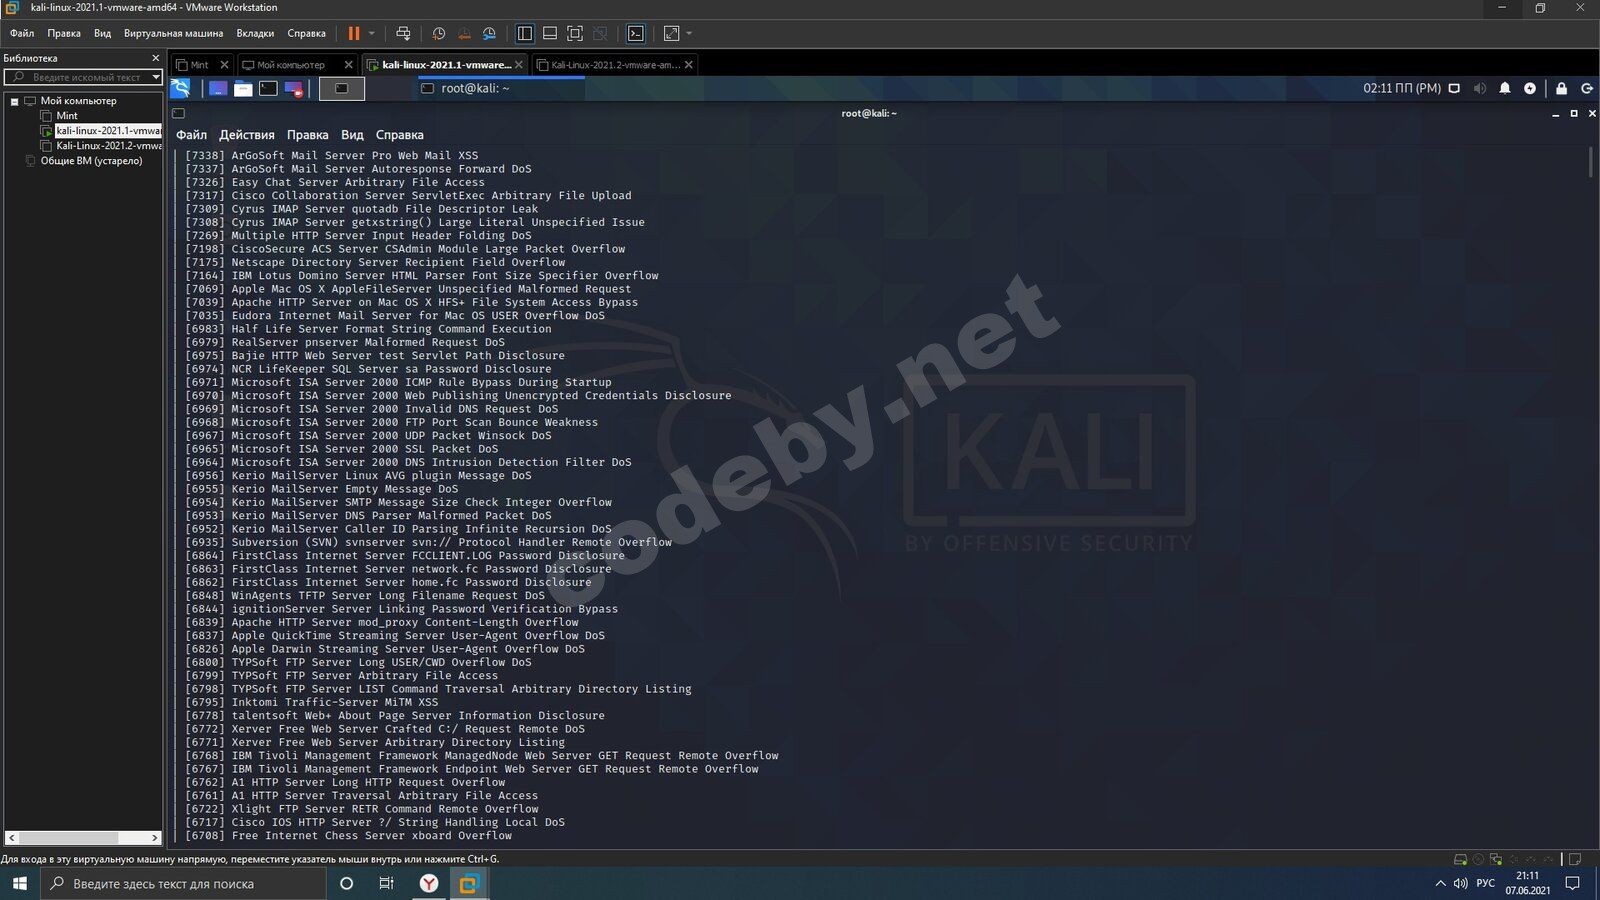Open the terminal Справка menu
Screen dimensions: 1600x900
pyautogui.click(x=400, y=135)
